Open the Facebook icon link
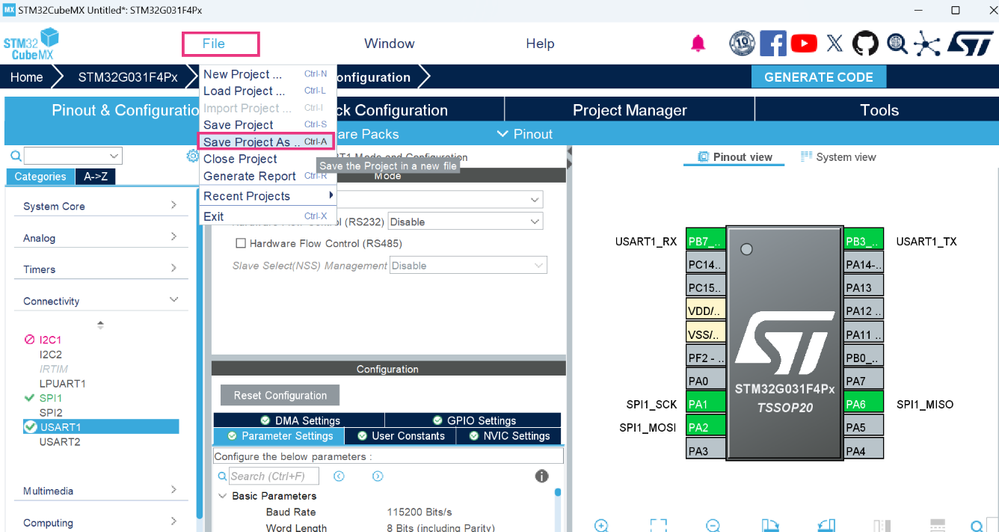 pos(773,43)
